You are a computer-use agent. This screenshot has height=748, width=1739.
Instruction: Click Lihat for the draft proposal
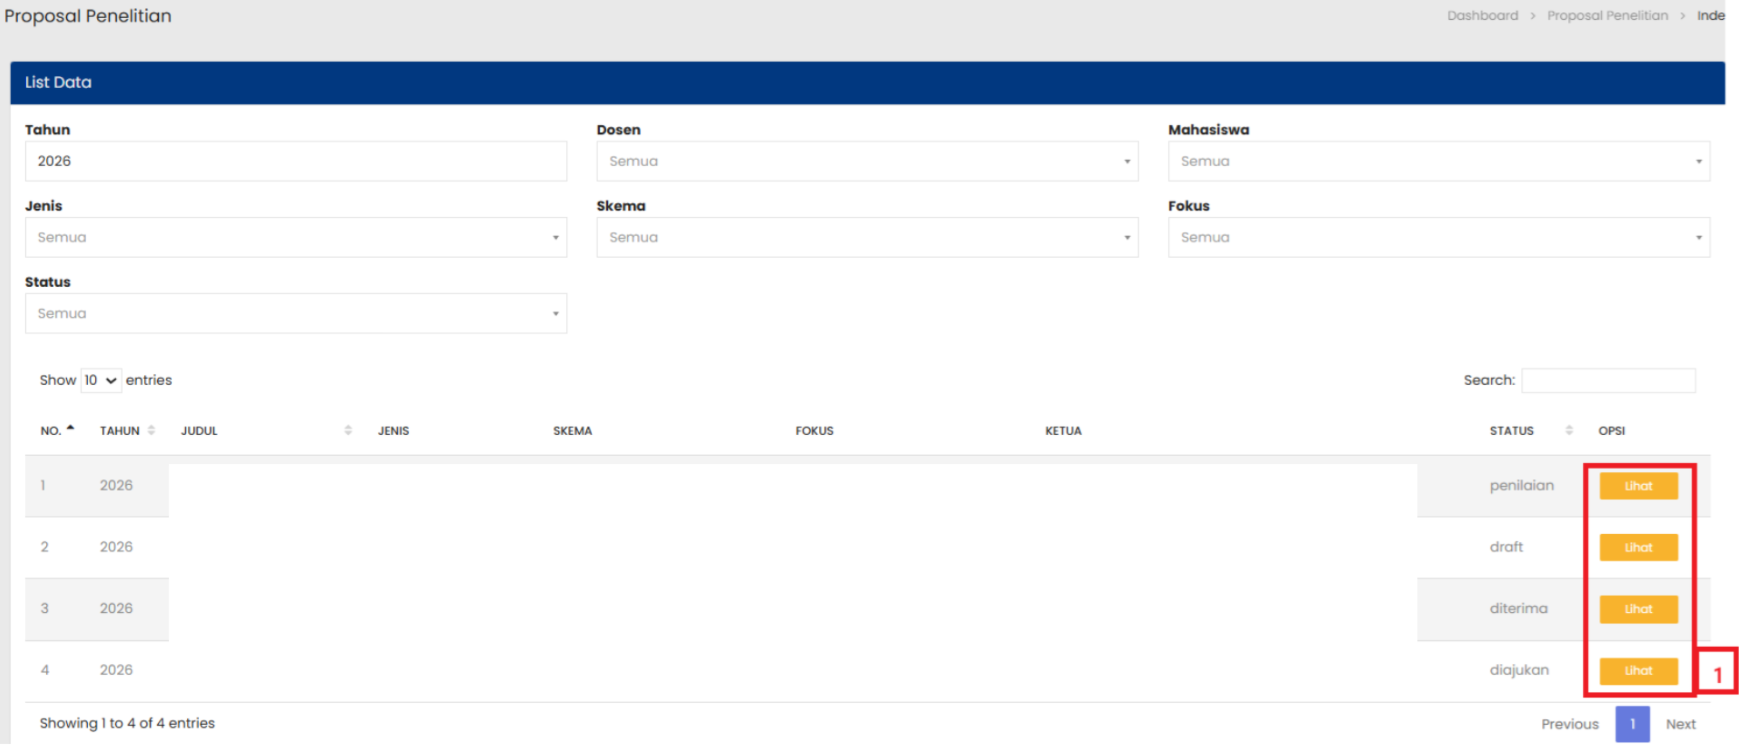coord(1637,547)
